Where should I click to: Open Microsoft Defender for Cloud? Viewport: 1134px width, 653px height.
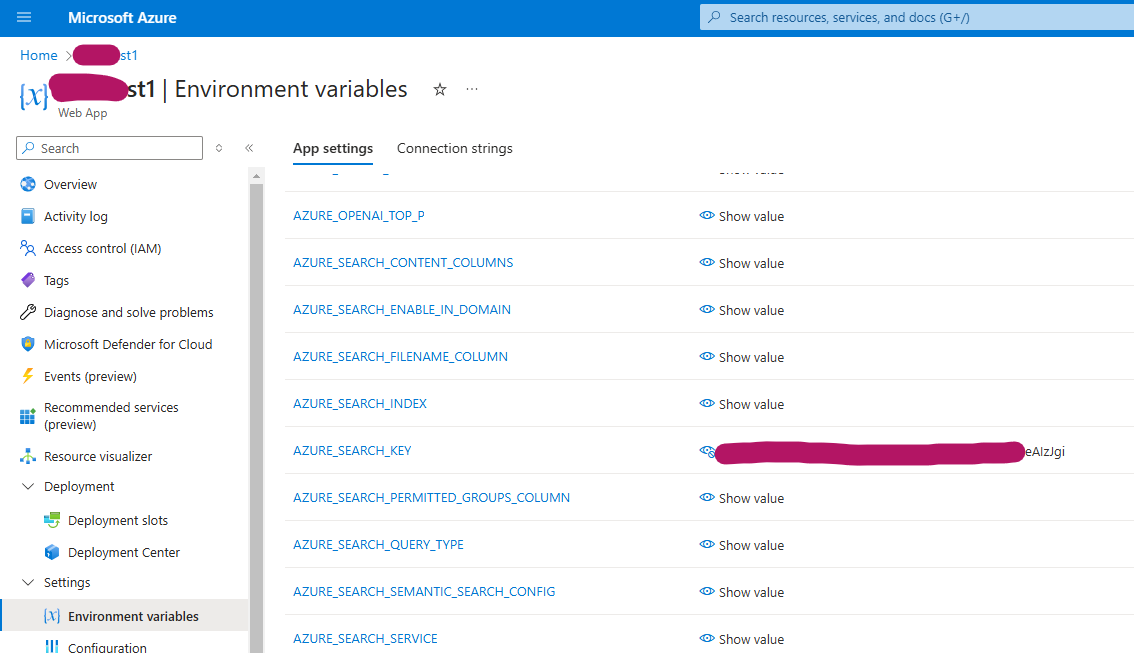128,344
